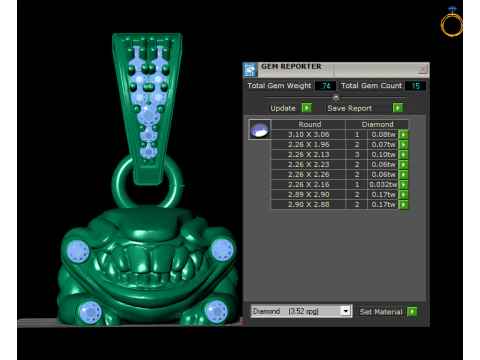Click green arrow on 2.26 X 2.26 row
The height and width of the screenshot is (360, 480).
click(x=403, y=174)
